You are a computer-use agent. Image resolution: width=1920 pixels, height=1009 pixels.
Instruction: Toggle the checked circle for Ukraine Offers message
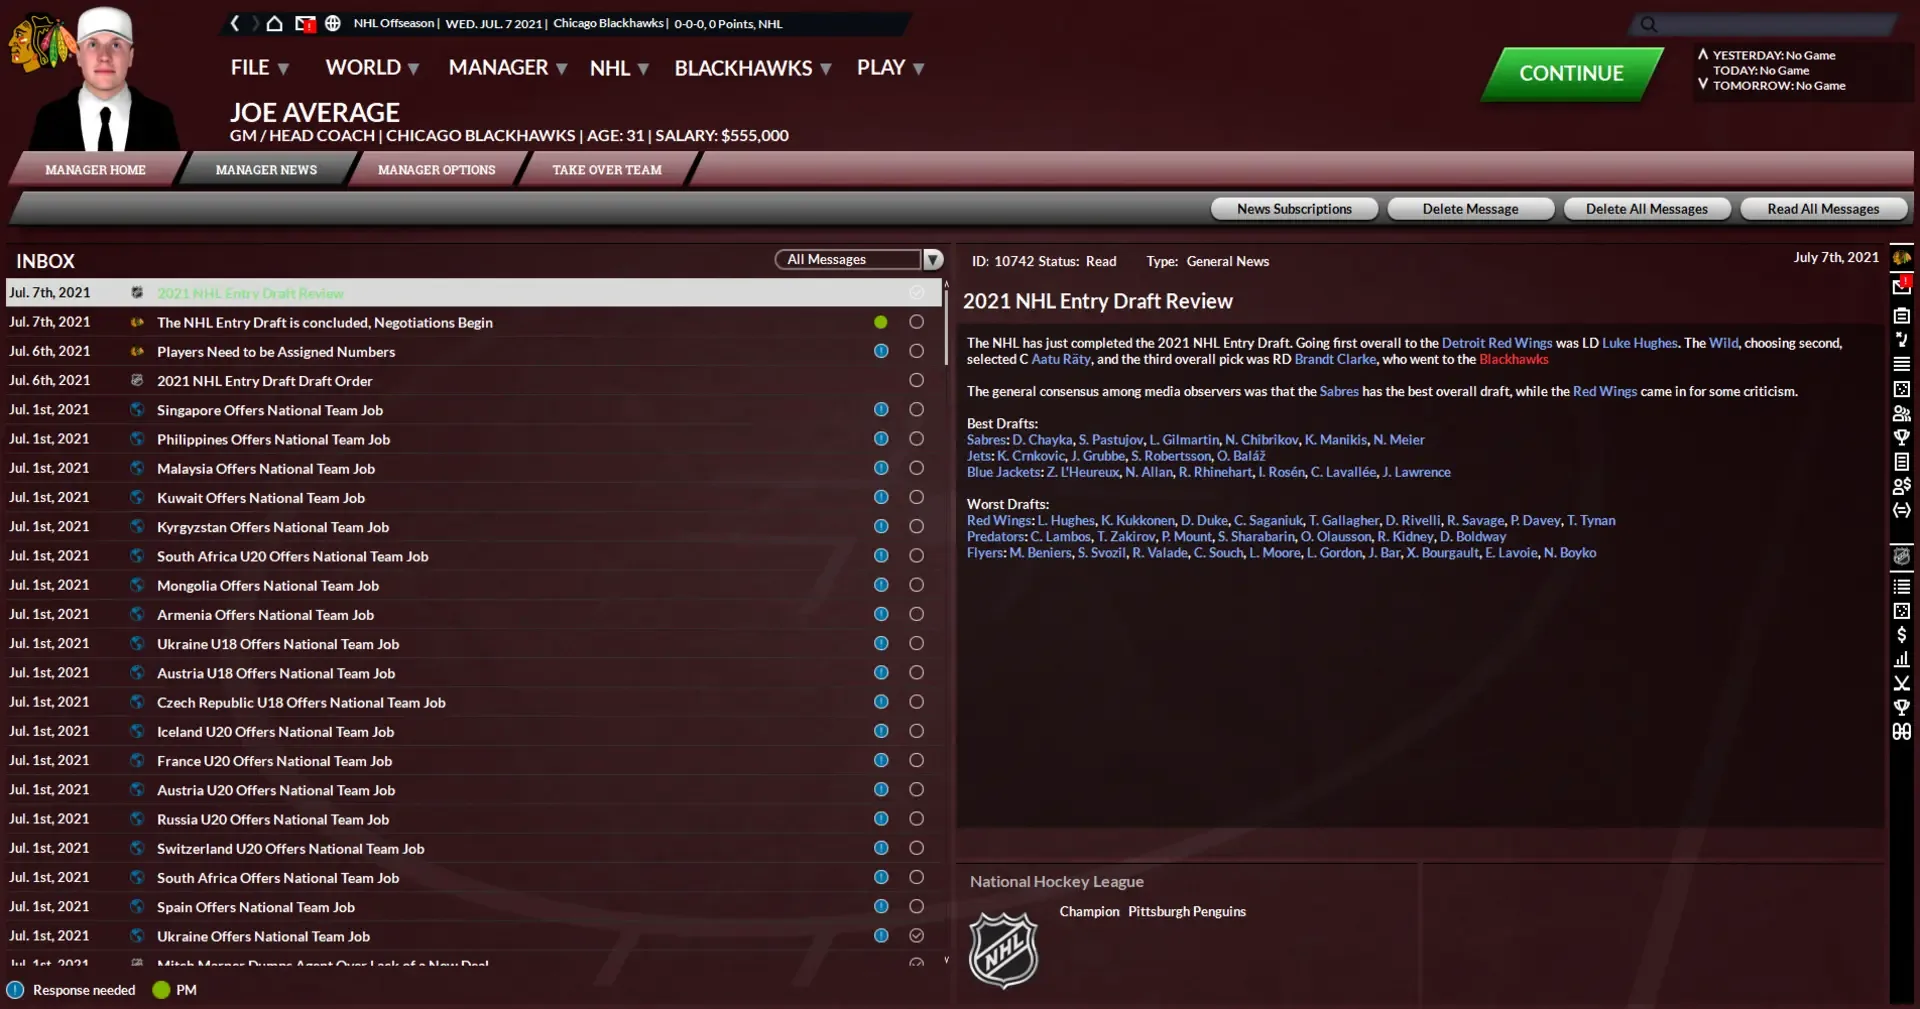coord(916,935)
